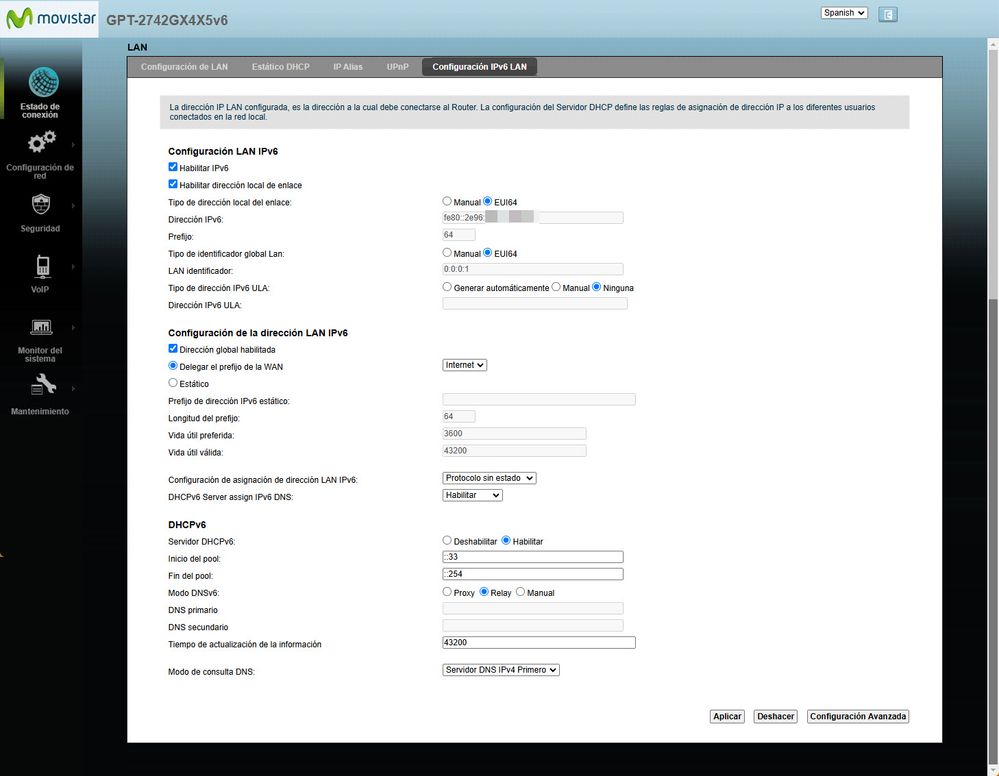The image size is (999, 776).
Task: Select Deshabilitar for Servidor DHCPv6
Action: pos(447,541)
